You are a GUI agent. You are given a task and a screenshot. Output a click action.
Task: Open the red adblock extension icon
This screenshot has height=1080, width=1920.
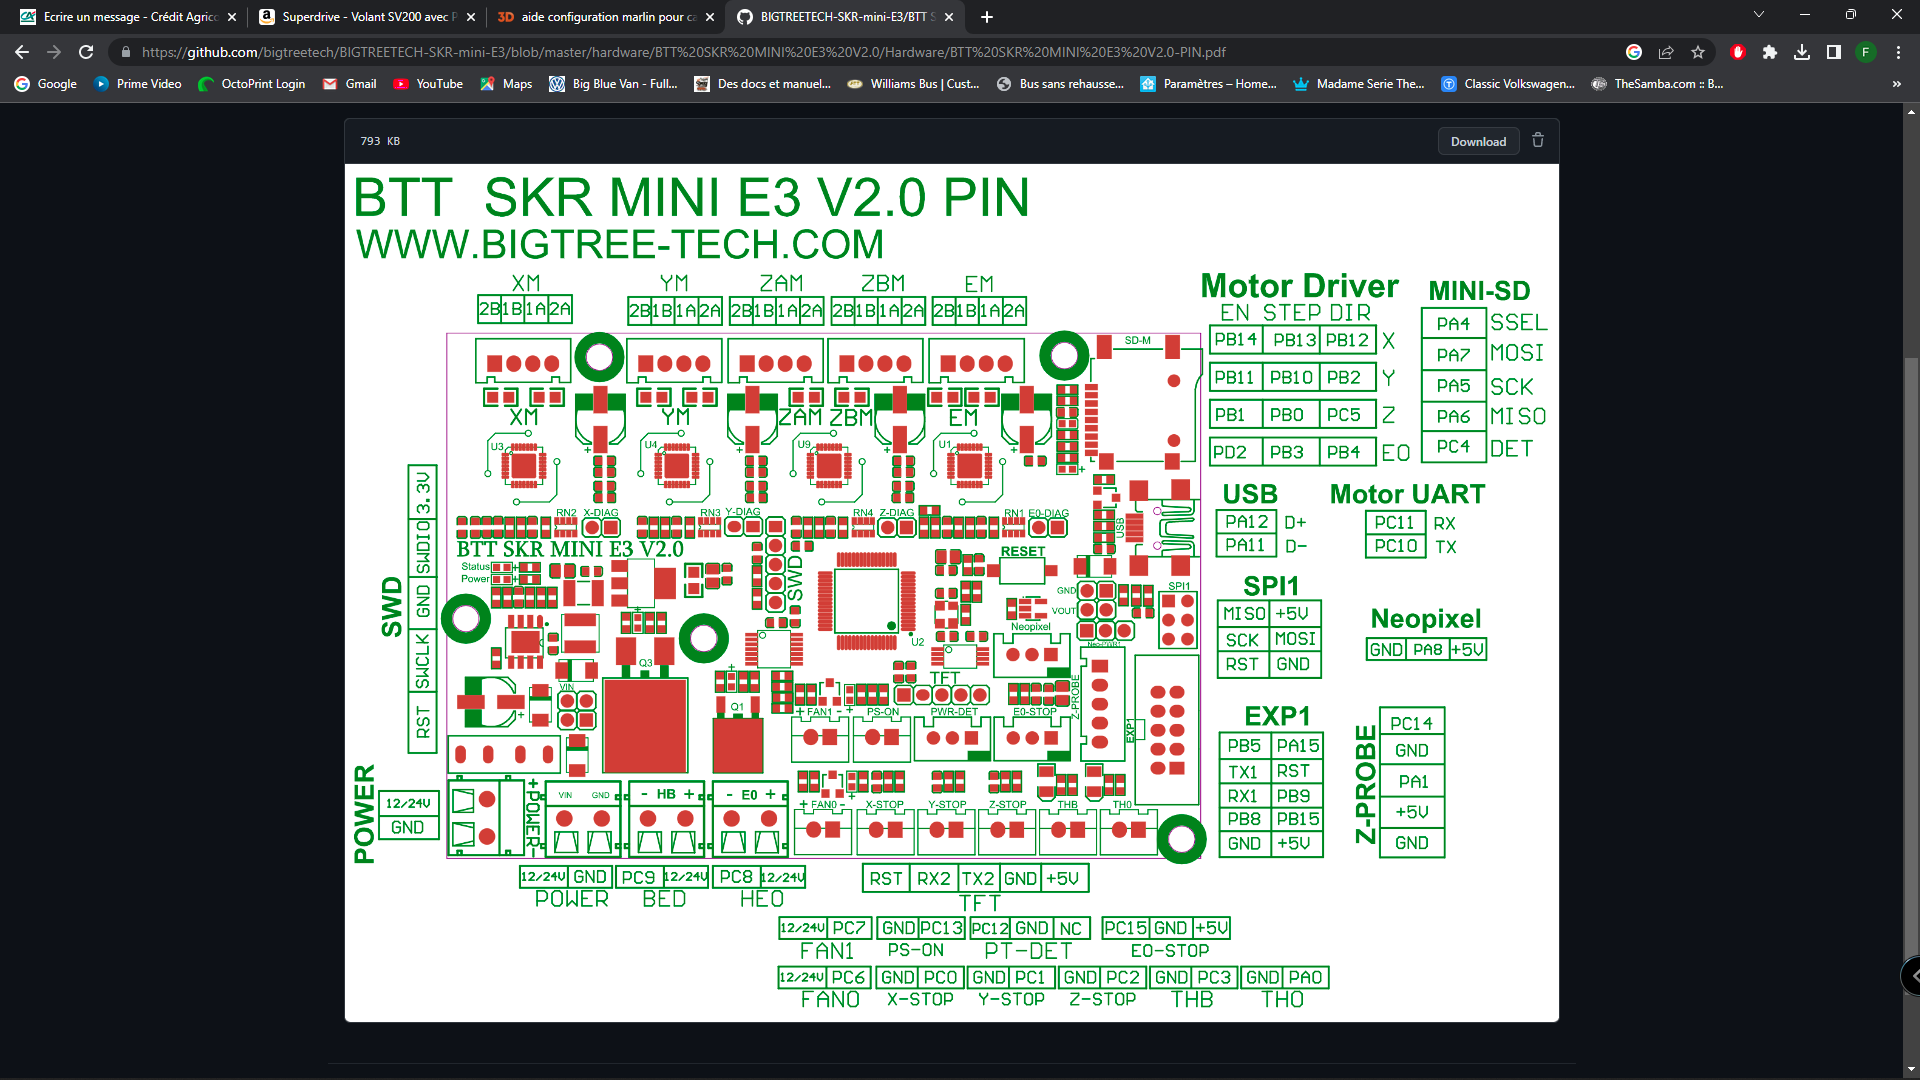pos(1738,52)
